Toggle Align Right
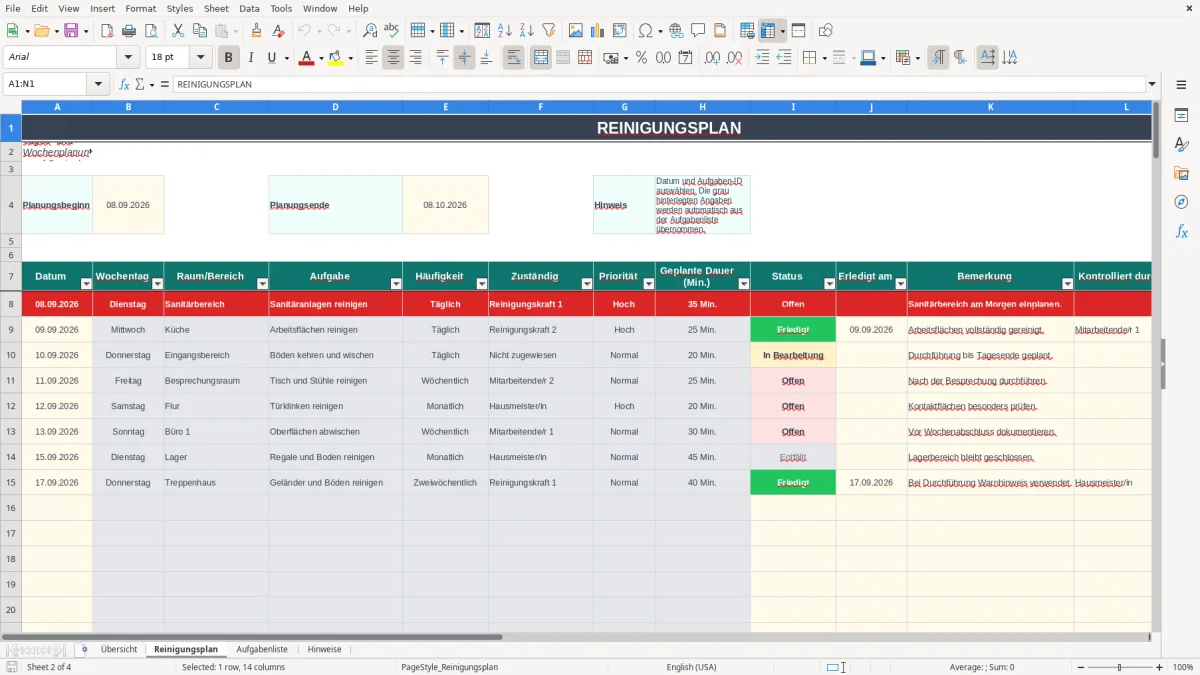 (415, 58)
